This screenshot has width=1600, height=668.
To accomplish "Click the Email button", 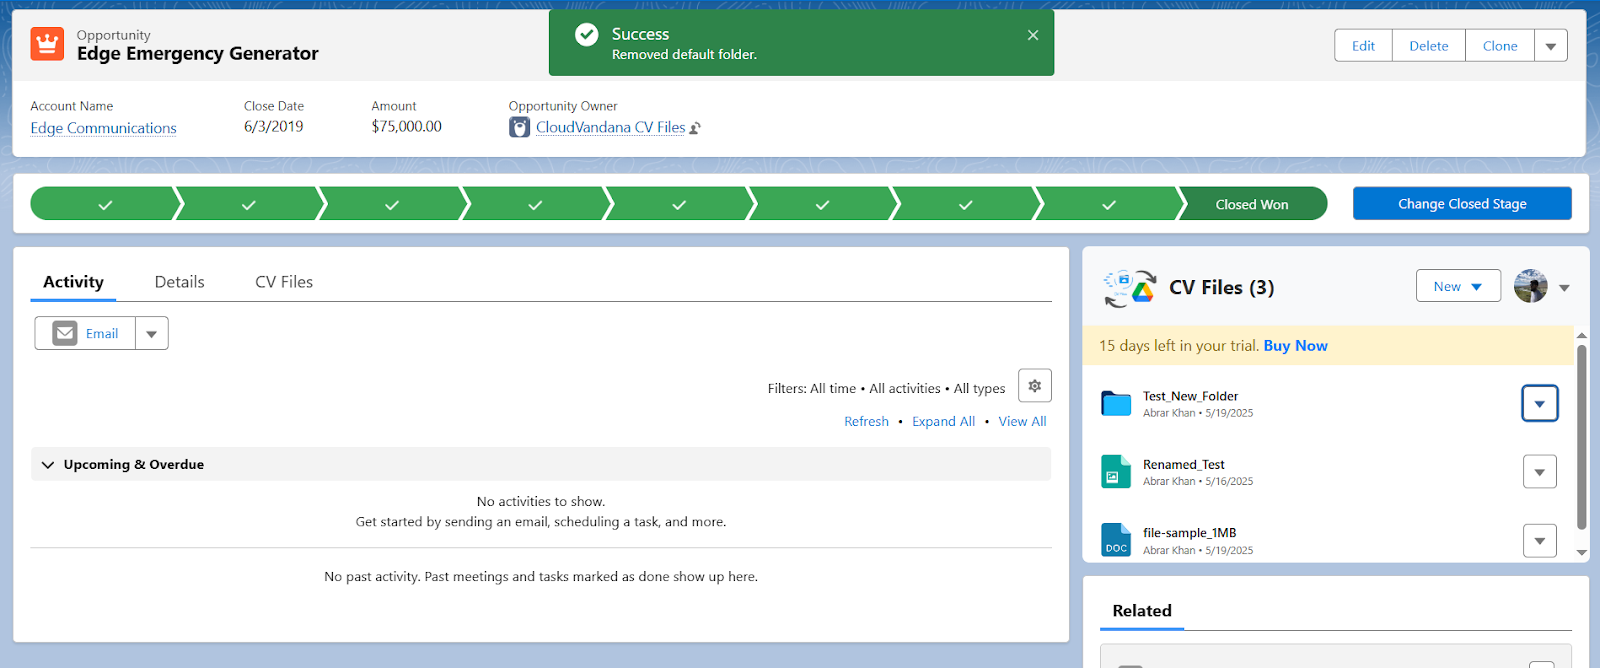I will coord(86,333).
